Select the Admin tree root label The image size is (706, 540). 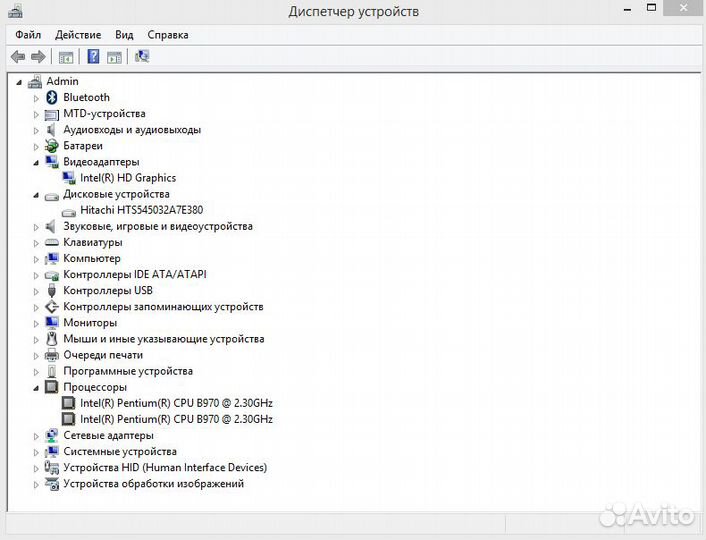point(63,81)
